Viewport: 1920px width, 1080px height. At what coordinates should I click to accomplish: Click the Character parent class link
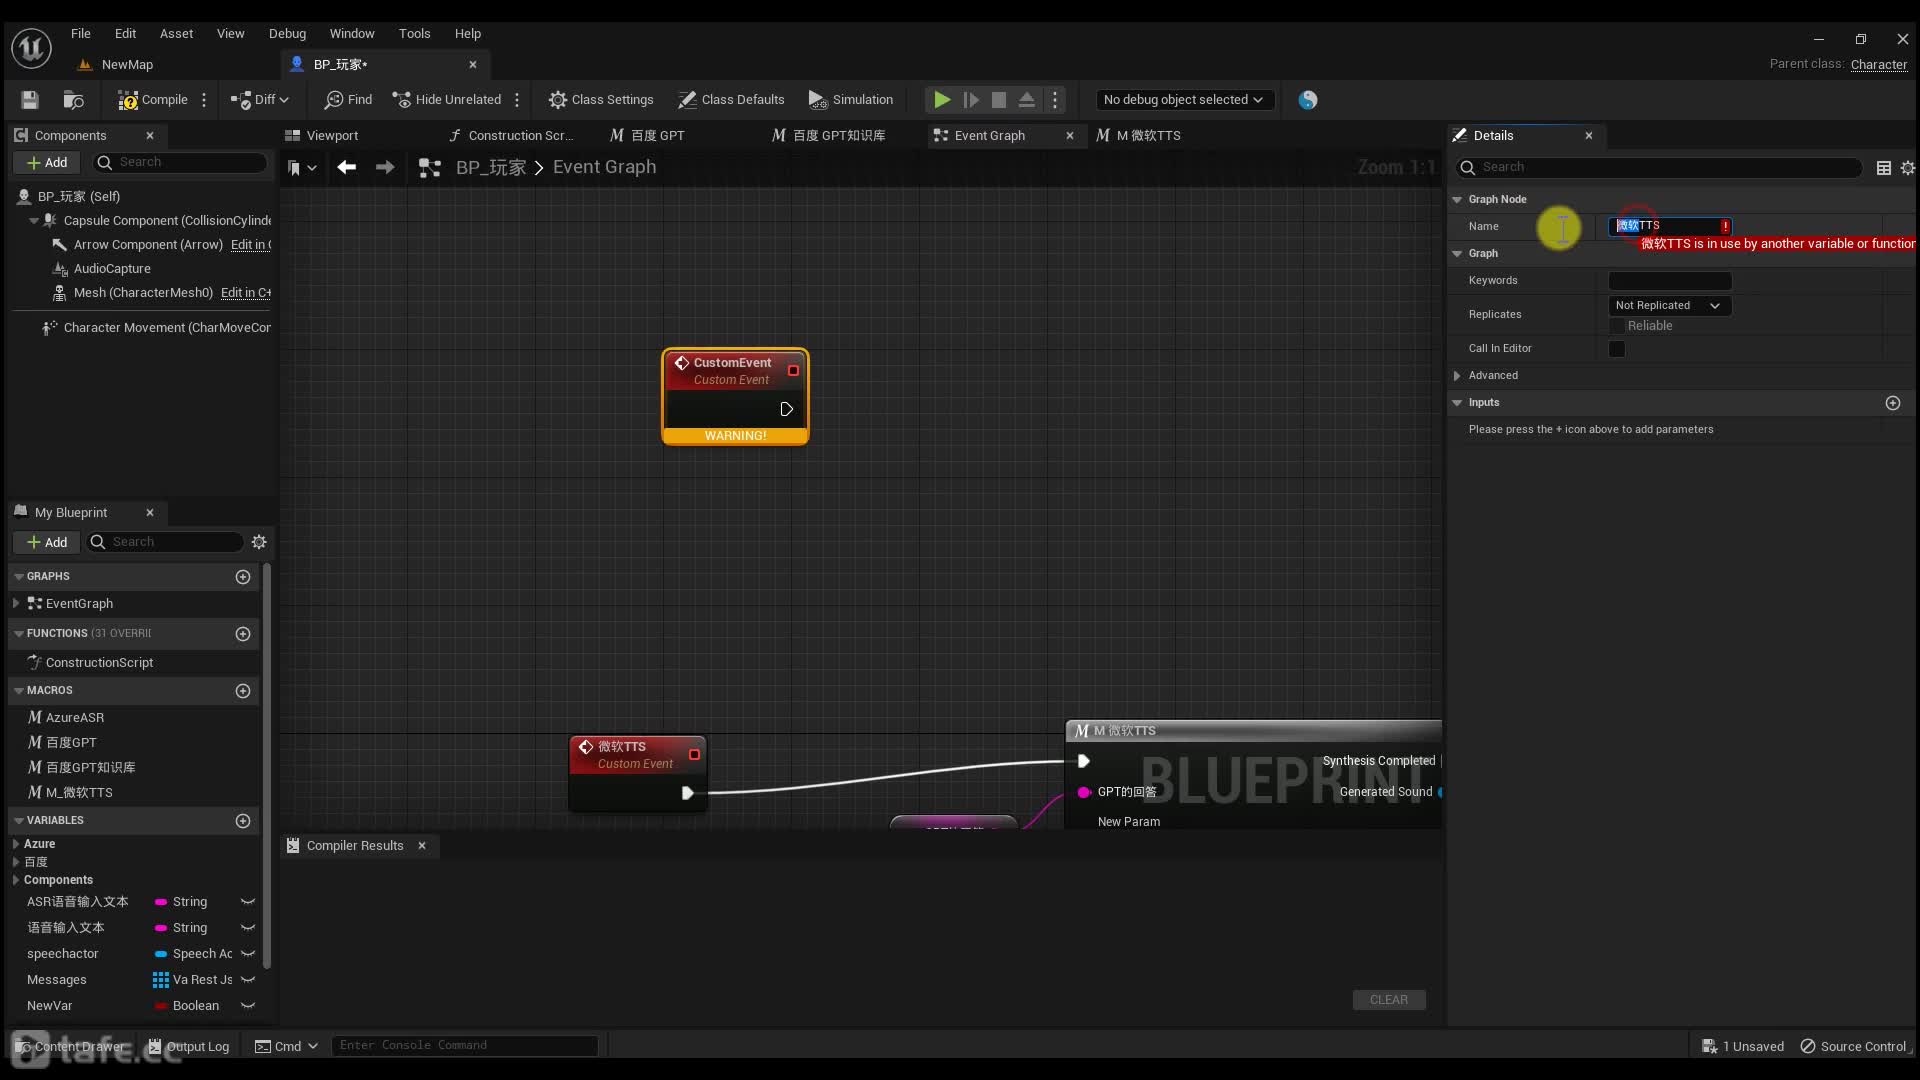1878,64
